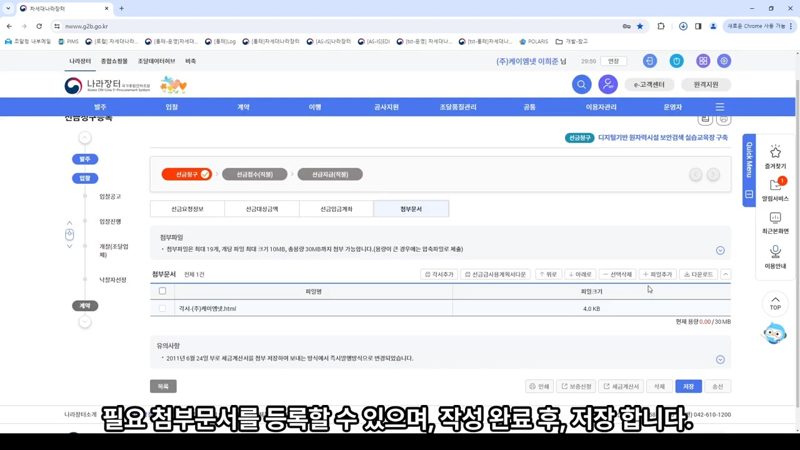This screenshot has height=450, width=800.
Task: Open the 계약 main menu
Action: tap(243, 107)
